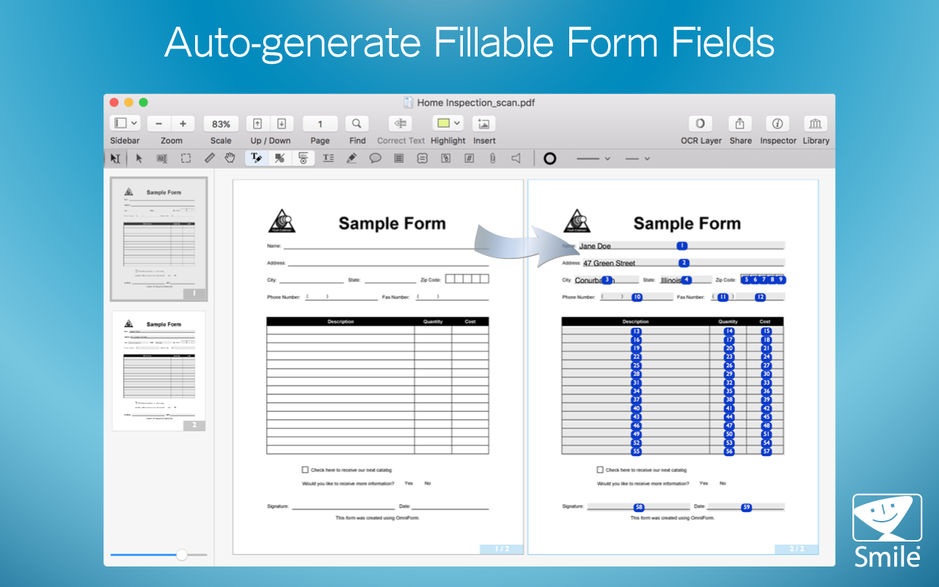The height and width of the screenshot is (587, 939).
Task: Select the Ellipse shape tool
Action: point(549,158)
